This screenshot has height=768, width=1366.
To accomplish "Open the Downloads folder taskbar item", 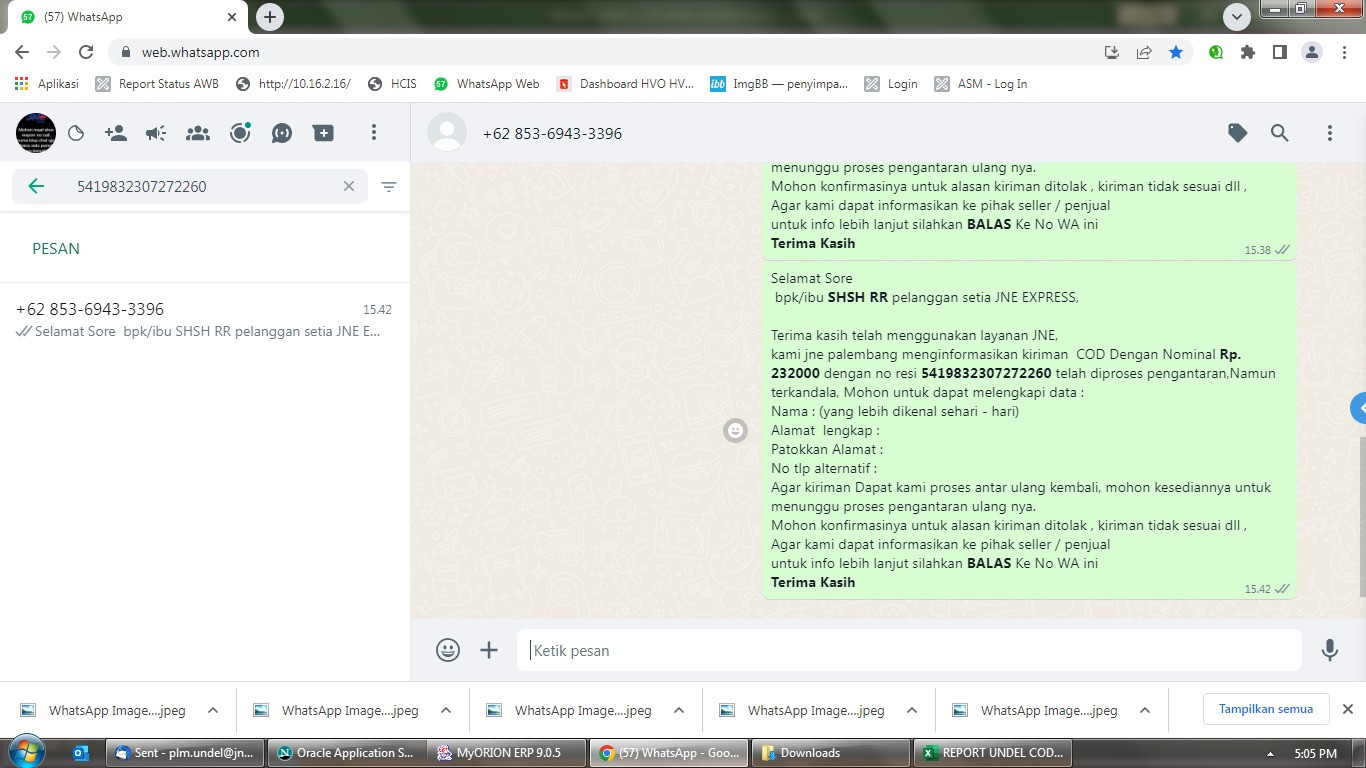I will point(830,753).
